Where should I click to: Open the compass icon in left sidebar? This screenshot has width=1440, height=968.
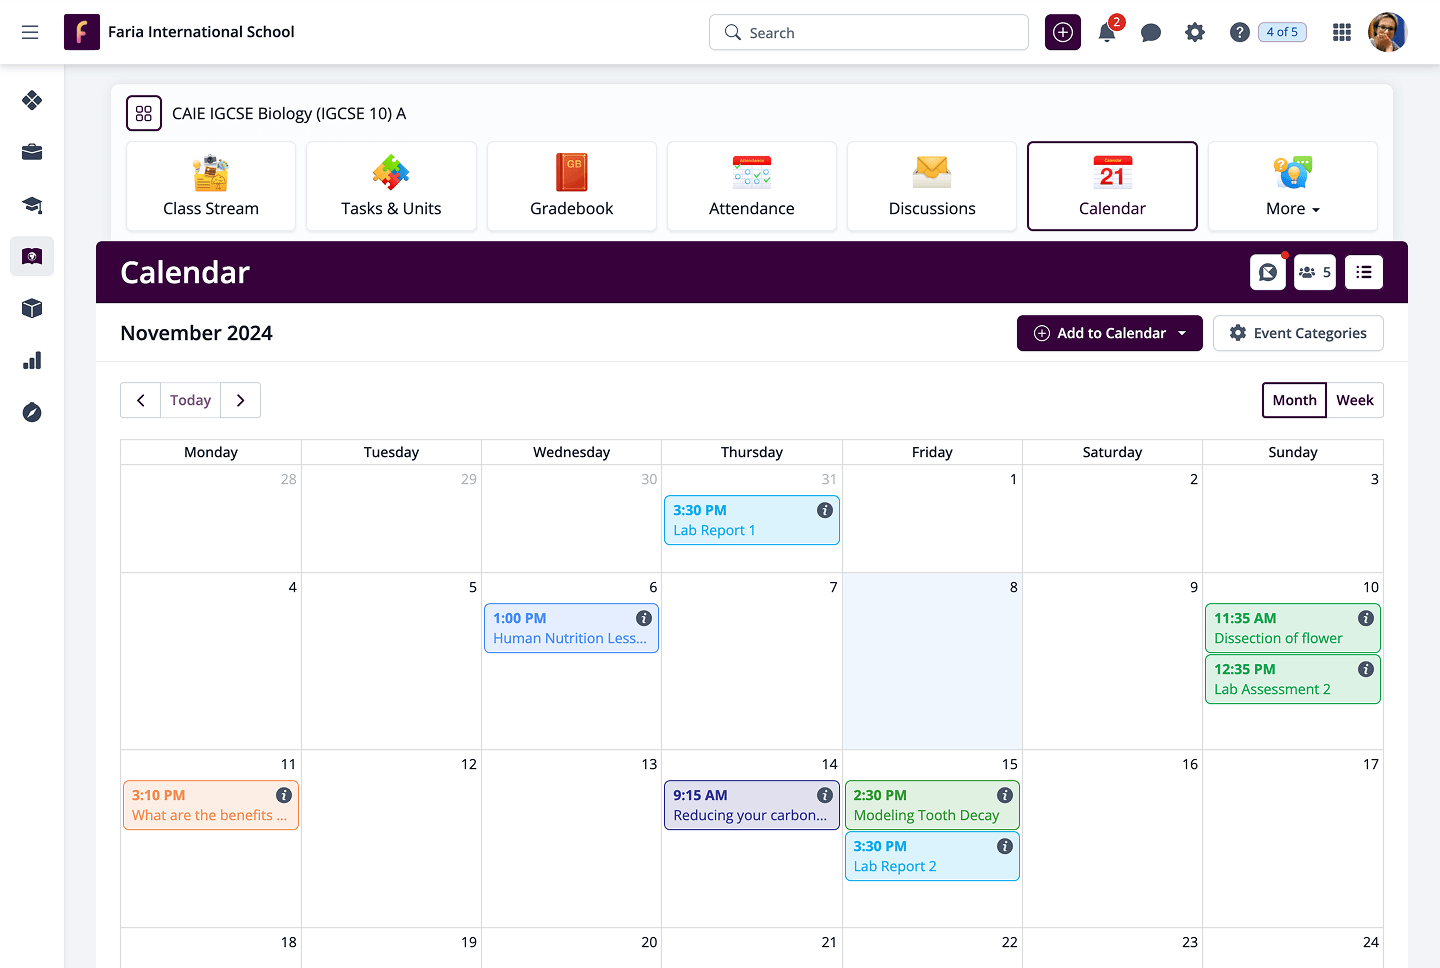pyautogui.click(x=32, y=413)
